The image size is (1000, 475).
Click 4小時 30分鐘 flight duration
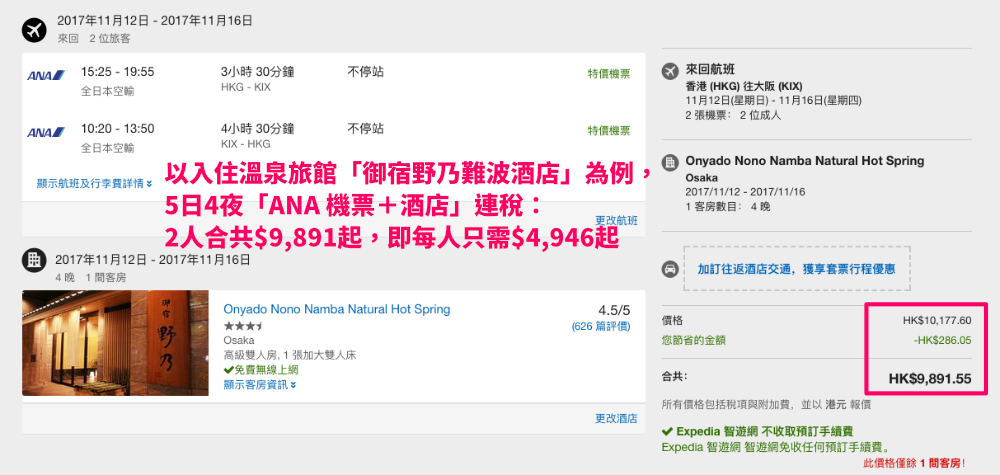coord(258,129)
